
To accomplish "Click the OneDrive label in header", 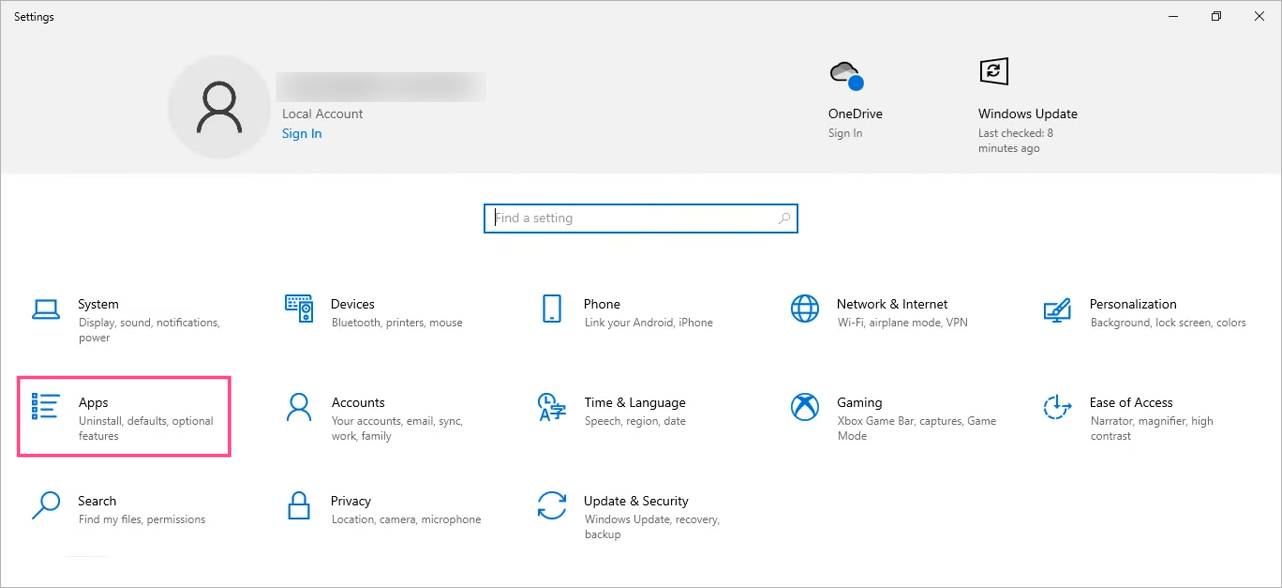I will tap(855, 114).
